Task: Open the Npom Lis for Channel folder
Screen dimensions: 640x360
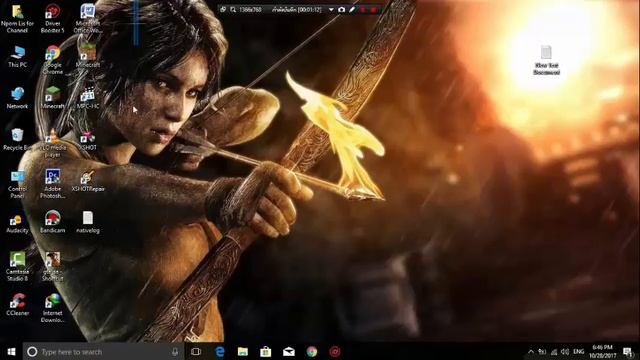Action: pyautogui.click(x=18, y=19)
